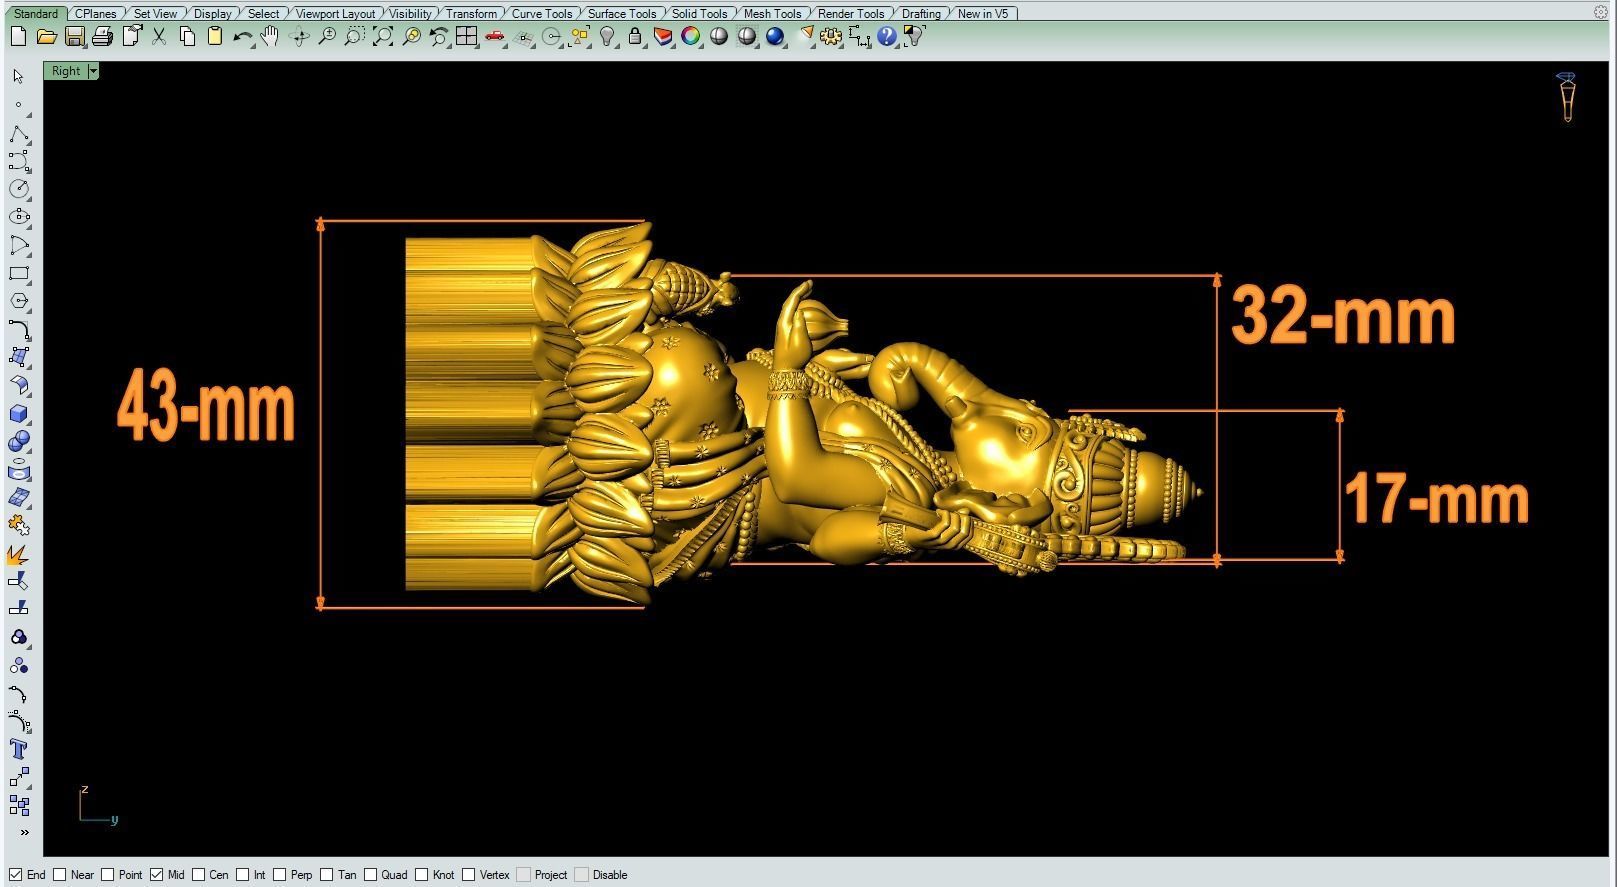Screen dimensions: 1617x887
Task: Toggle the Near osnap checkbox
Action: pos(60,875)
